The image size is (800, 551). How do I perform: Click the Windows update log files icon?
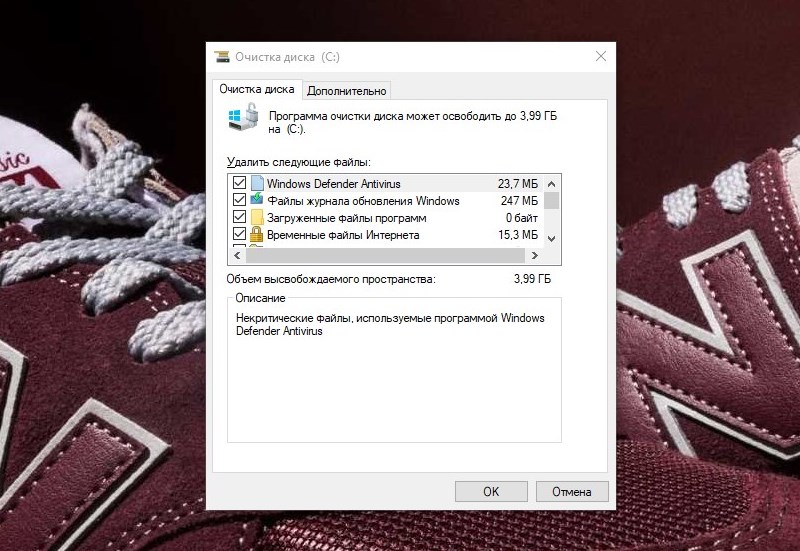(257, 200)
